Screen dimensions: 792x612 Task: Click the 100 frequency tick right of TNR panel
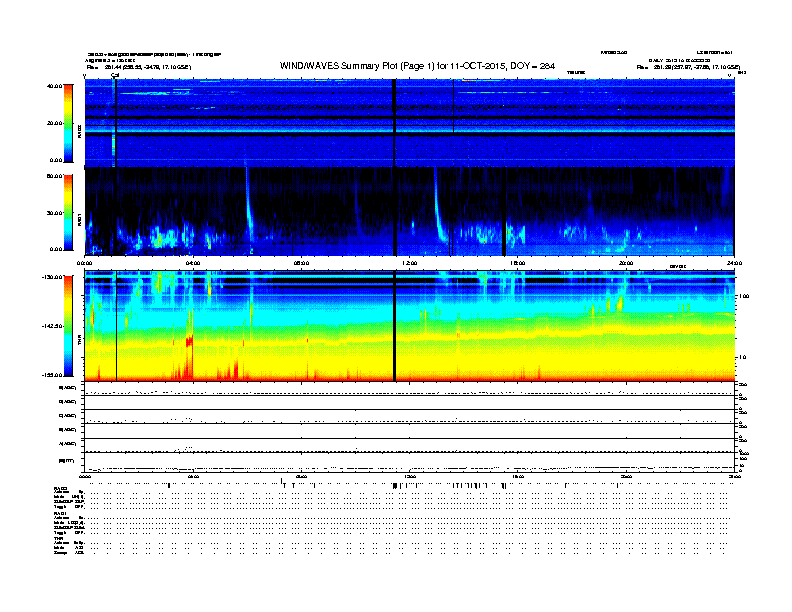pyautogui.click(x=744, y=296)
